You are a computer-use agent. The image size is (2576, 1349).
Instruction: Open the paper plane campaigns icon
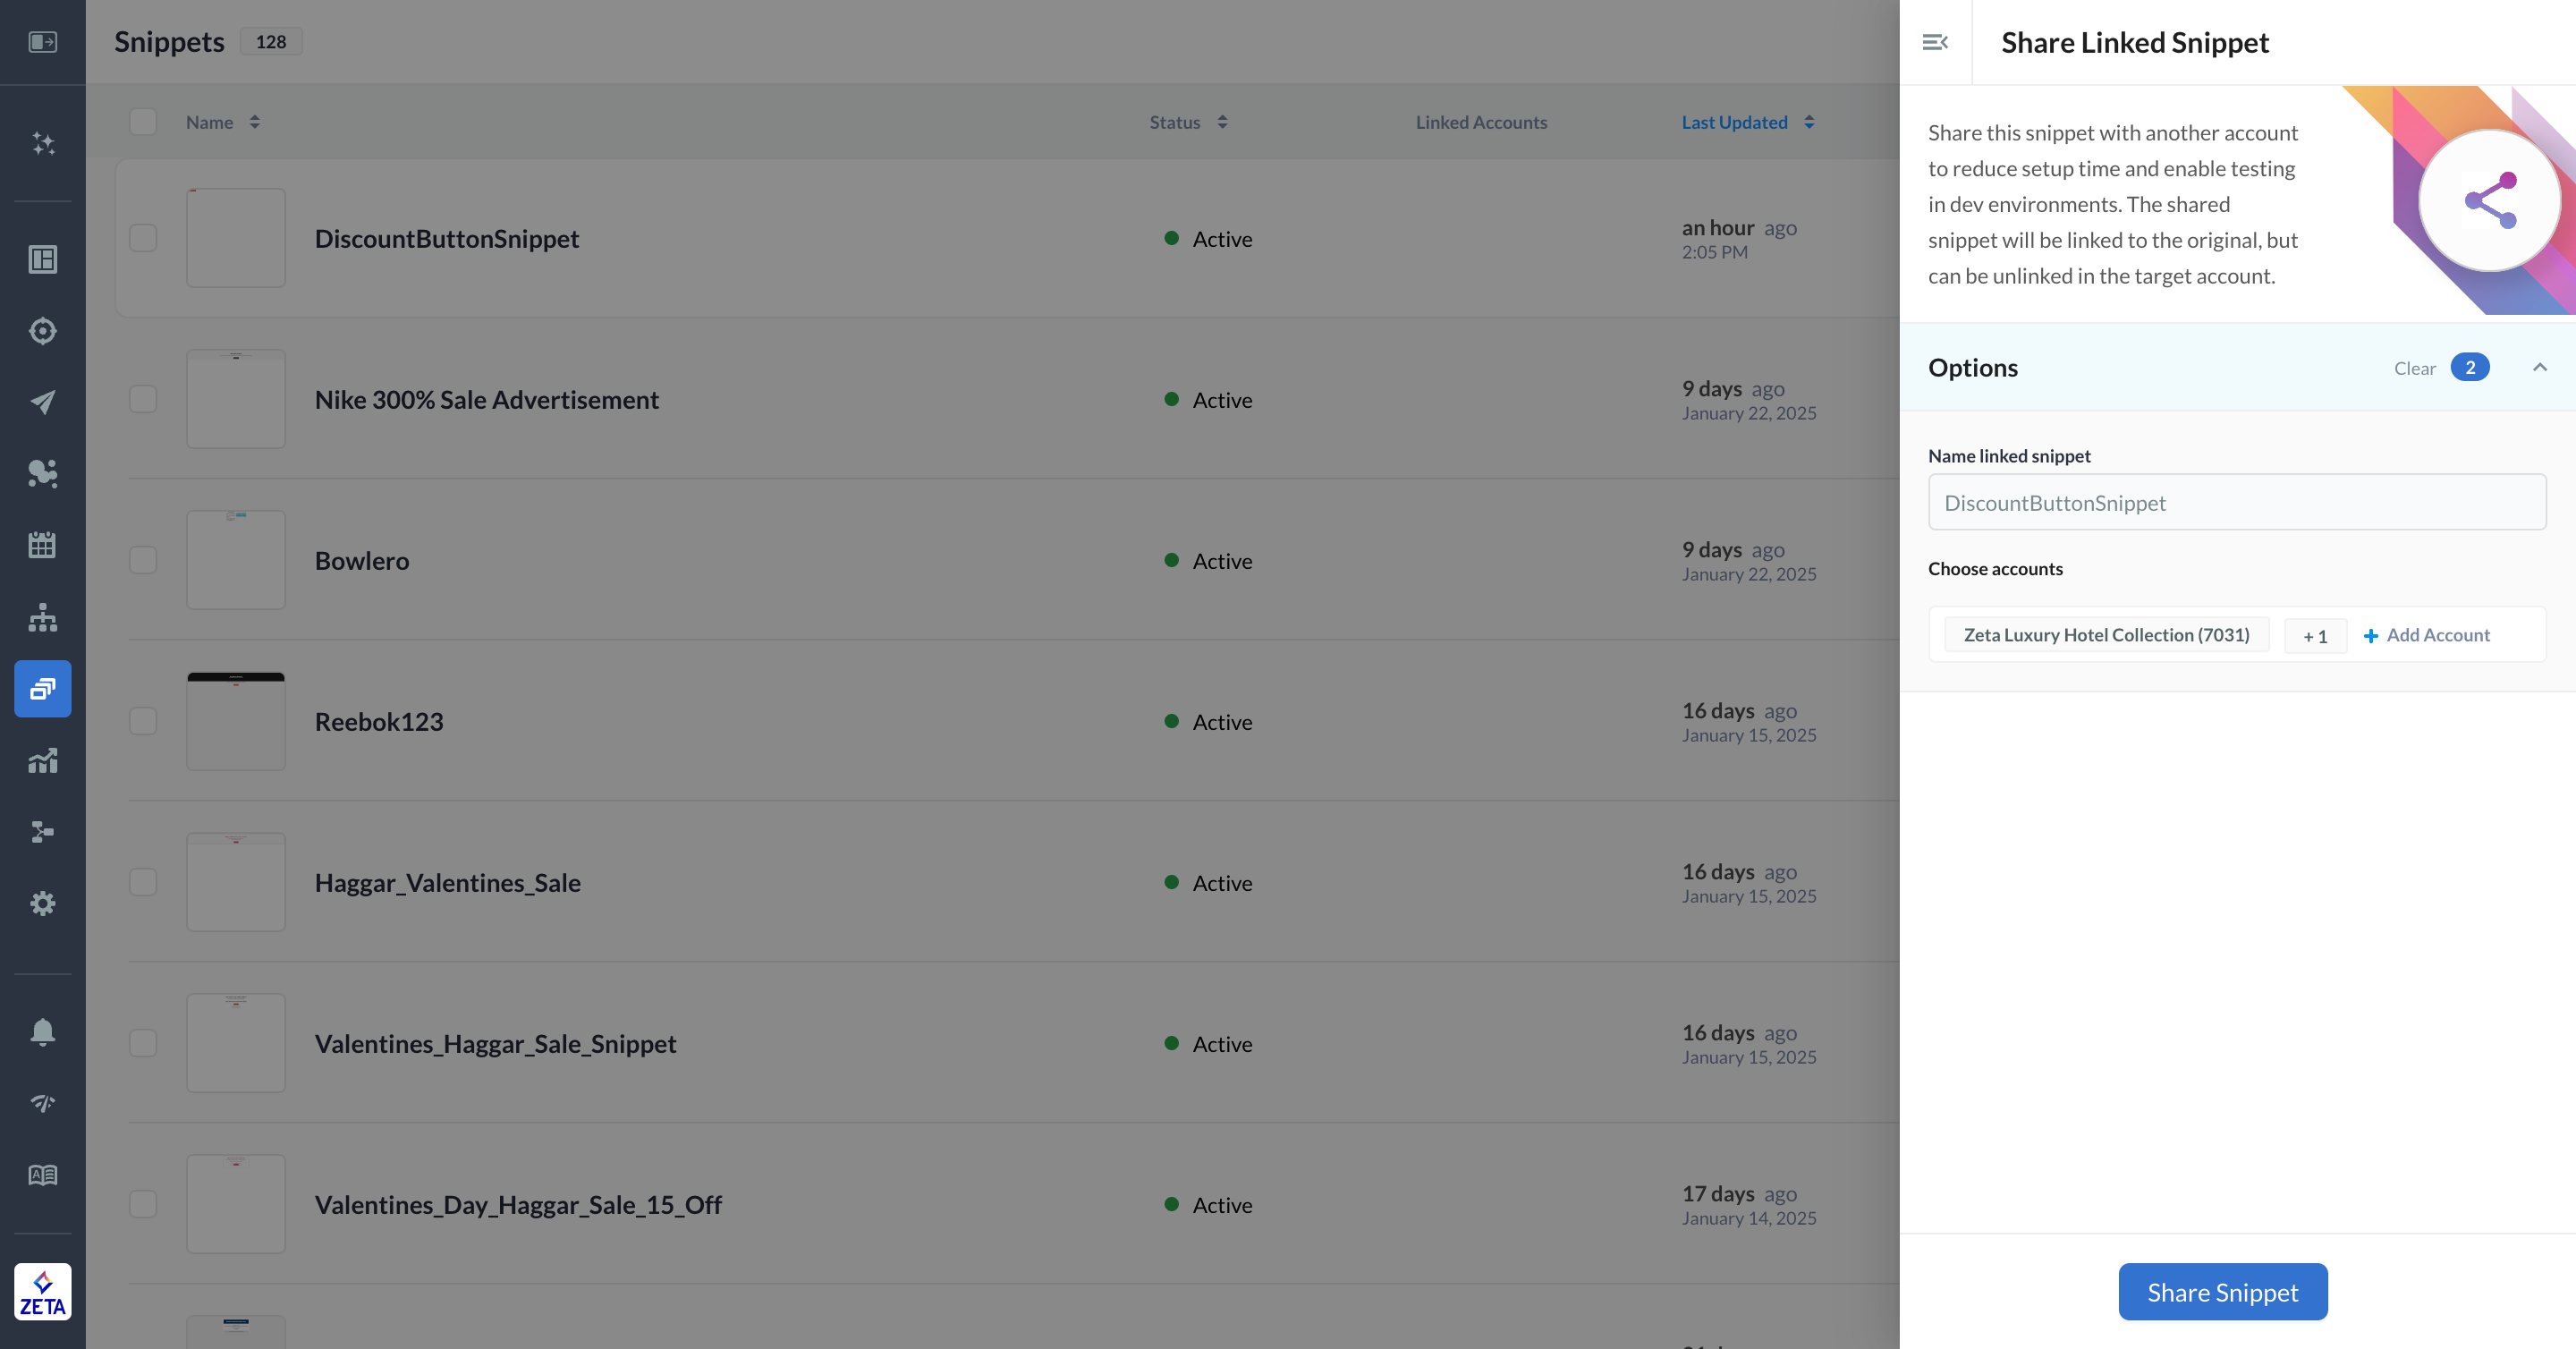click(x=42, y=402)
